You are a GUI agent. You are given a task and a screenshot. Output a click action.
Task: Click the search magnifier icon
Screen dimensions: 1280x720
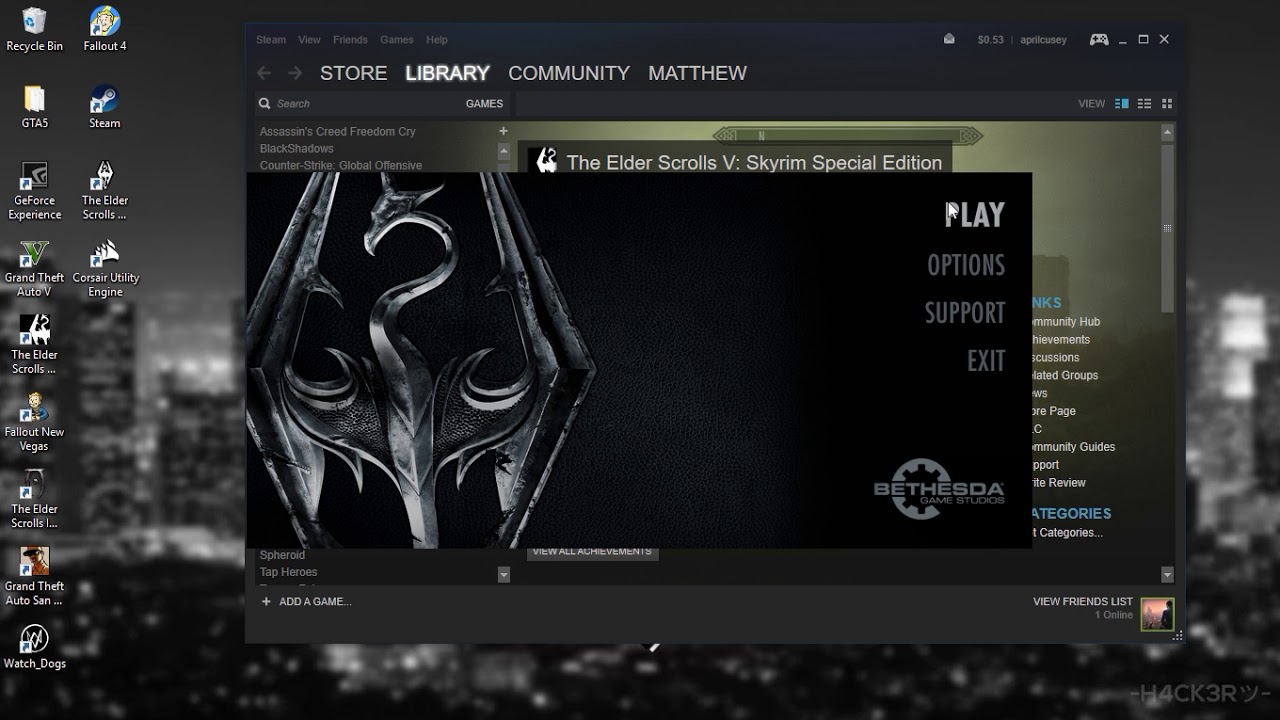[x=264, y=103]
